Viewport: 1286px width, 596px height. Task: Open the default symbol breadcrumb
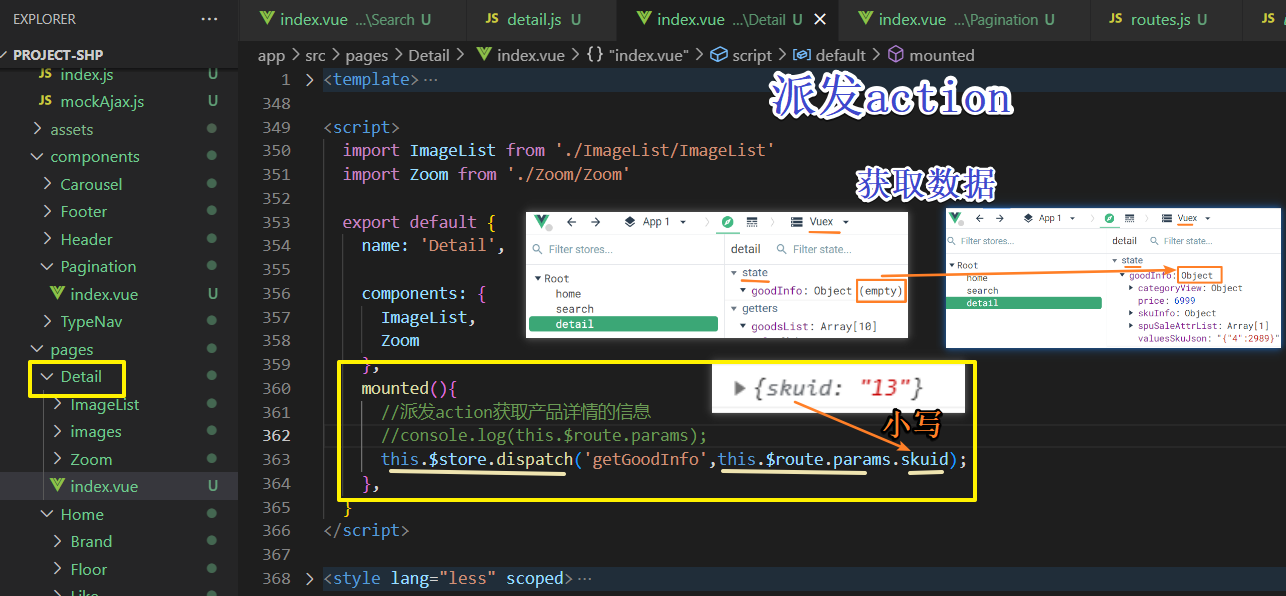coord(841,56)
